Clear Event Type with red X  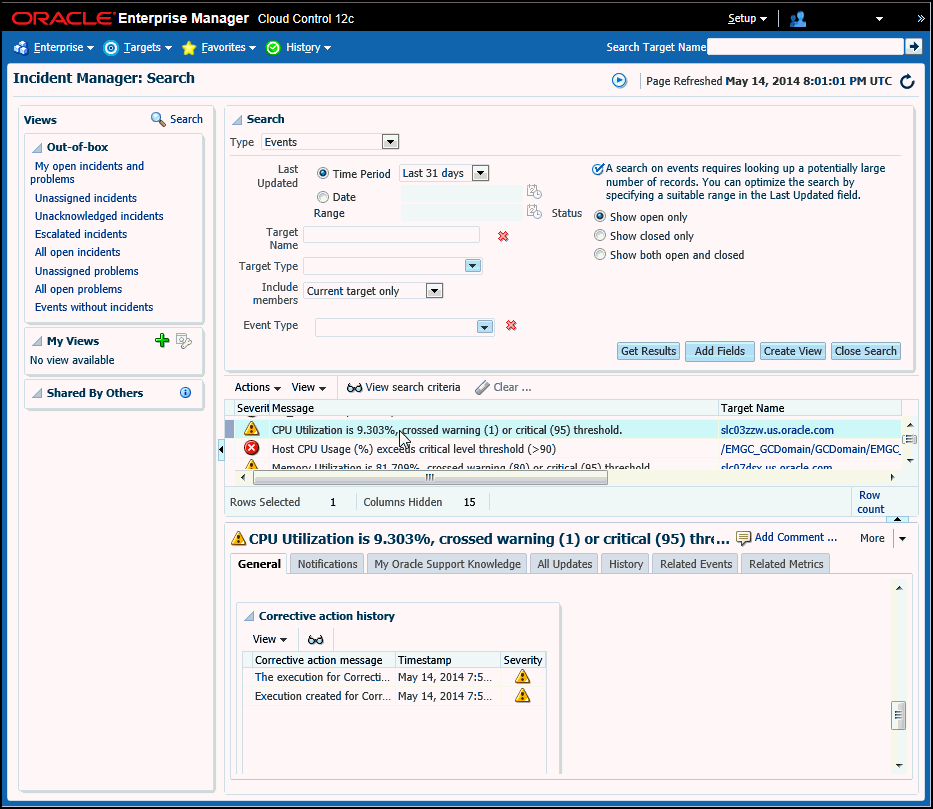(x=511, y=325)
